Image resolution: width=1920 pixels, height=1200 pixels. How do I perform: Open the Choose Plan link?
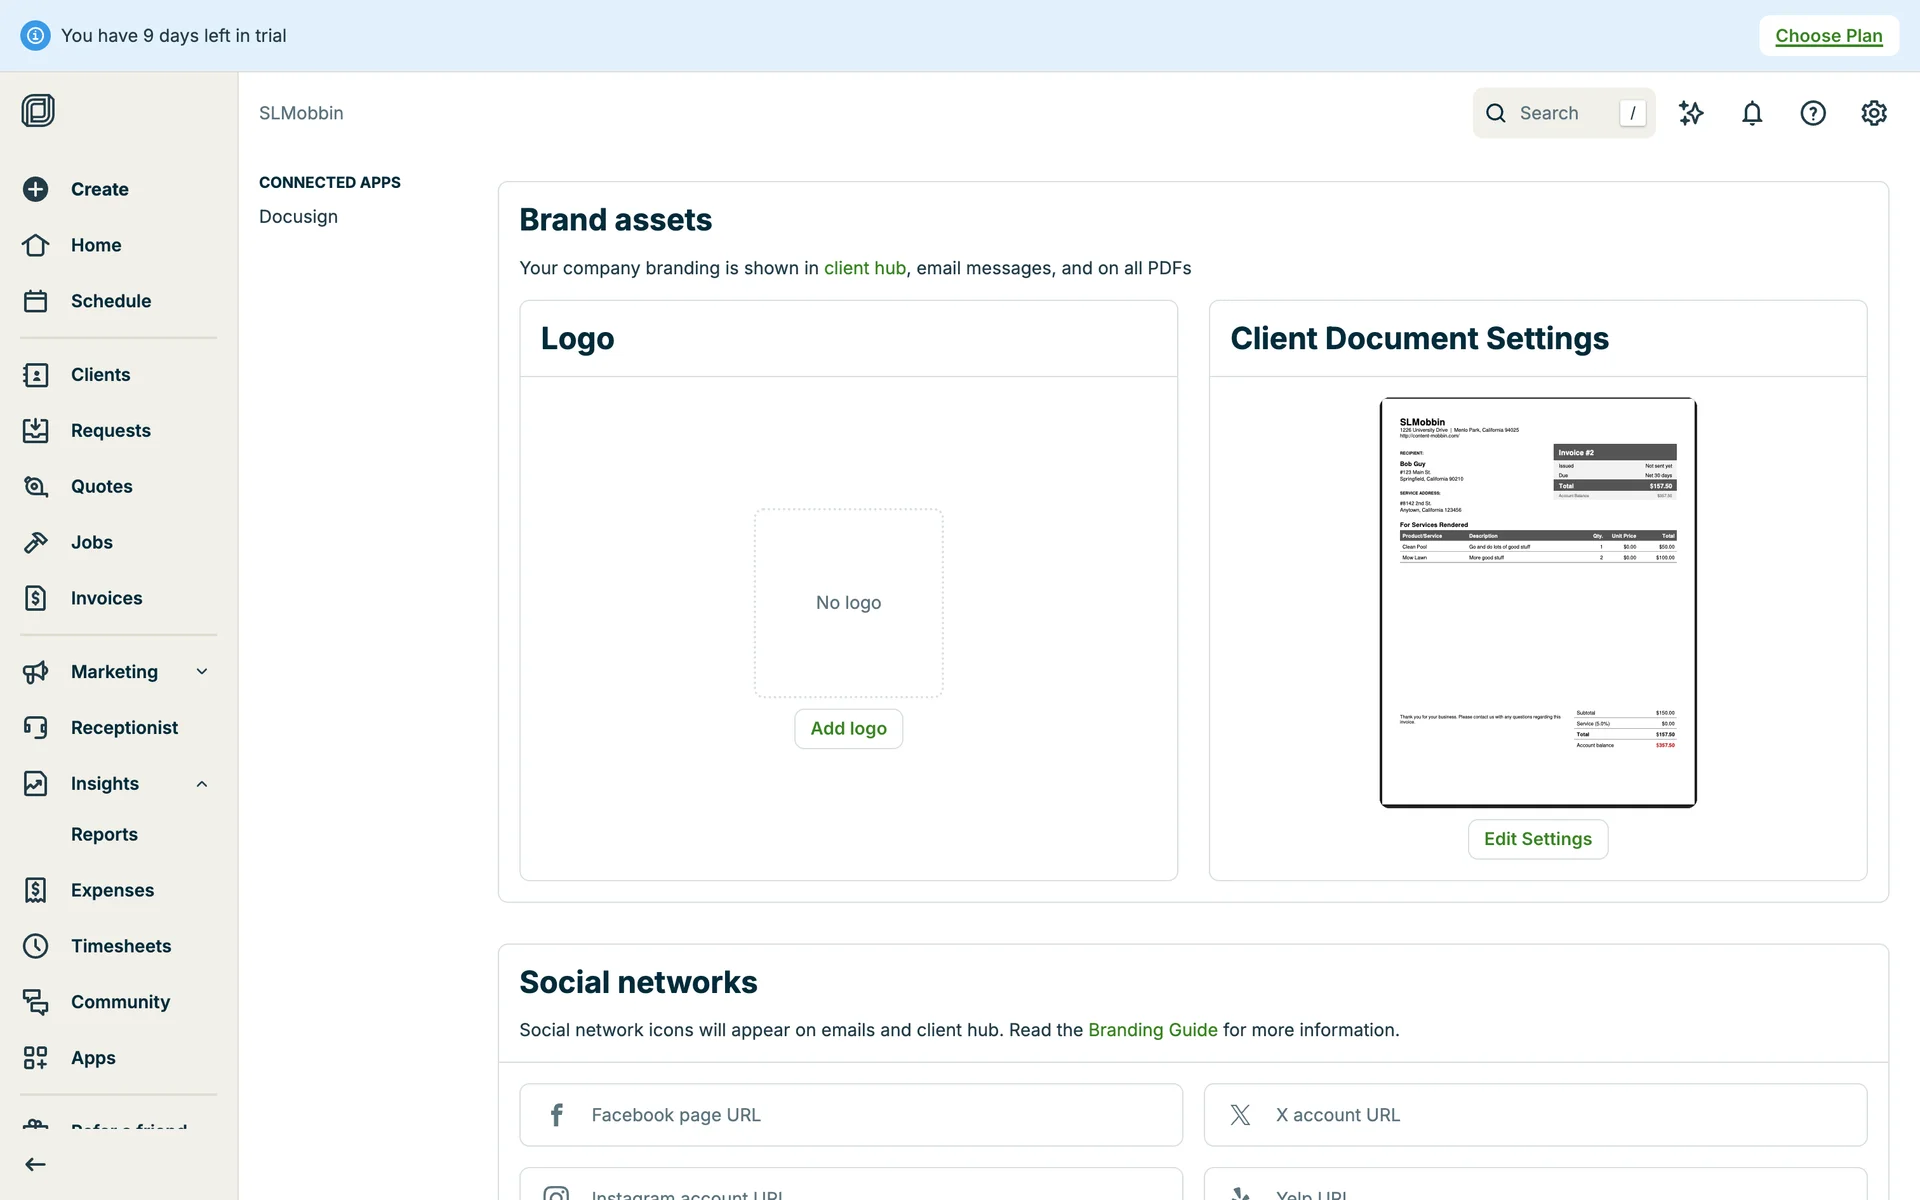point(1828,36)
